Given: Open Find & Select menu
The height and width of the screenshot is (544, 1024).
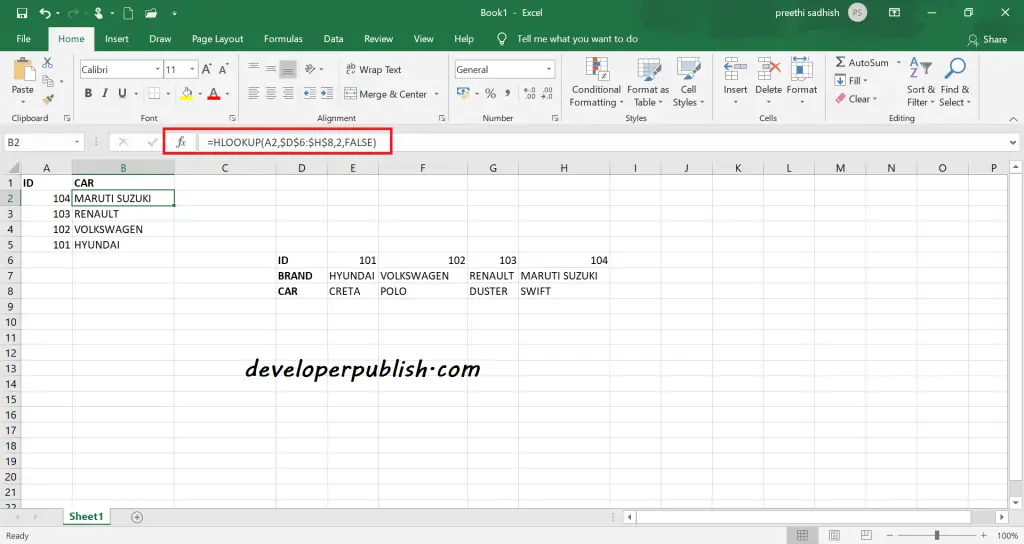Looking at the screenshot, I should (x=955, y=82).
